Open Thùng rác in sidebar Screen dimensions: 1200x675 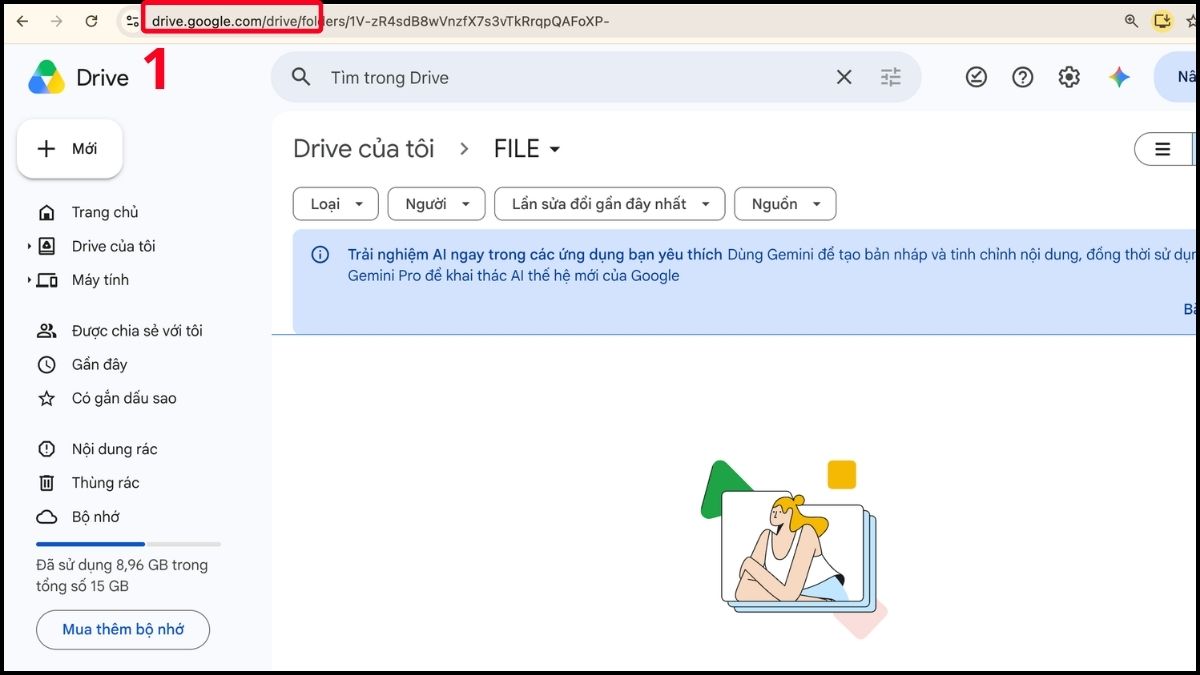tap(105, 483)
